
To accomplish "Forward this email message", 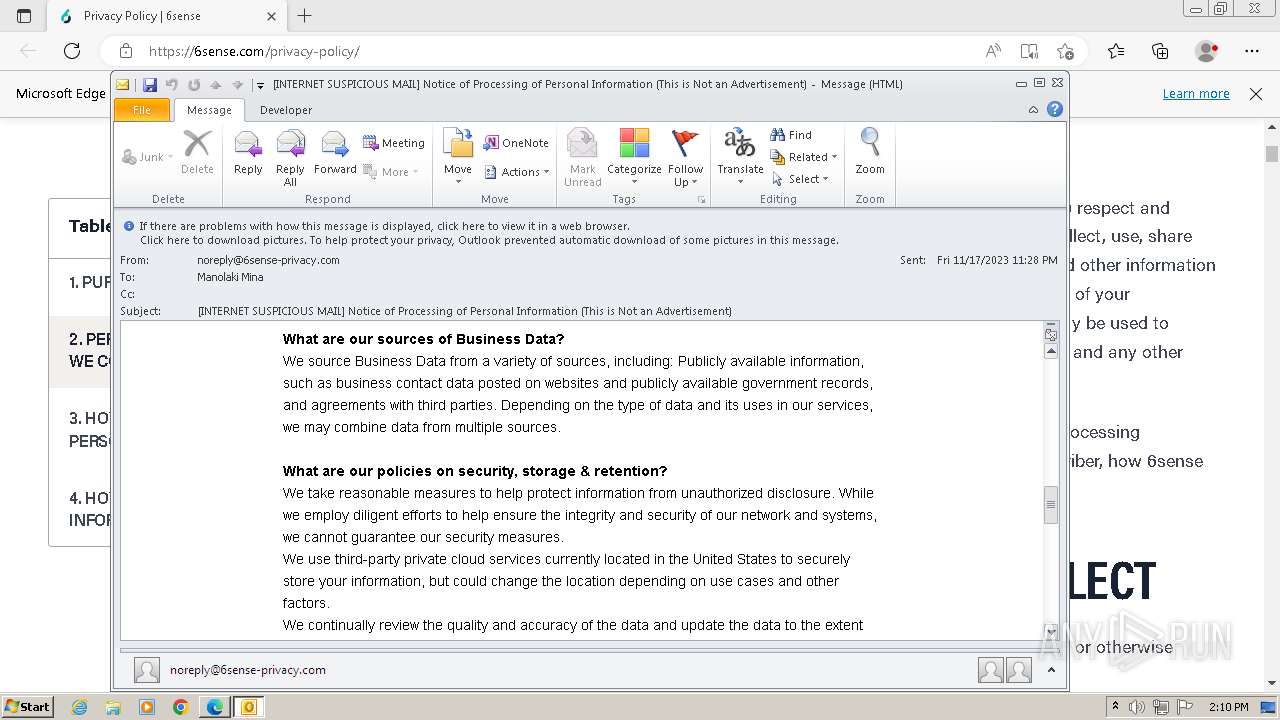I will pyautogui.click(x=335, y=154).
